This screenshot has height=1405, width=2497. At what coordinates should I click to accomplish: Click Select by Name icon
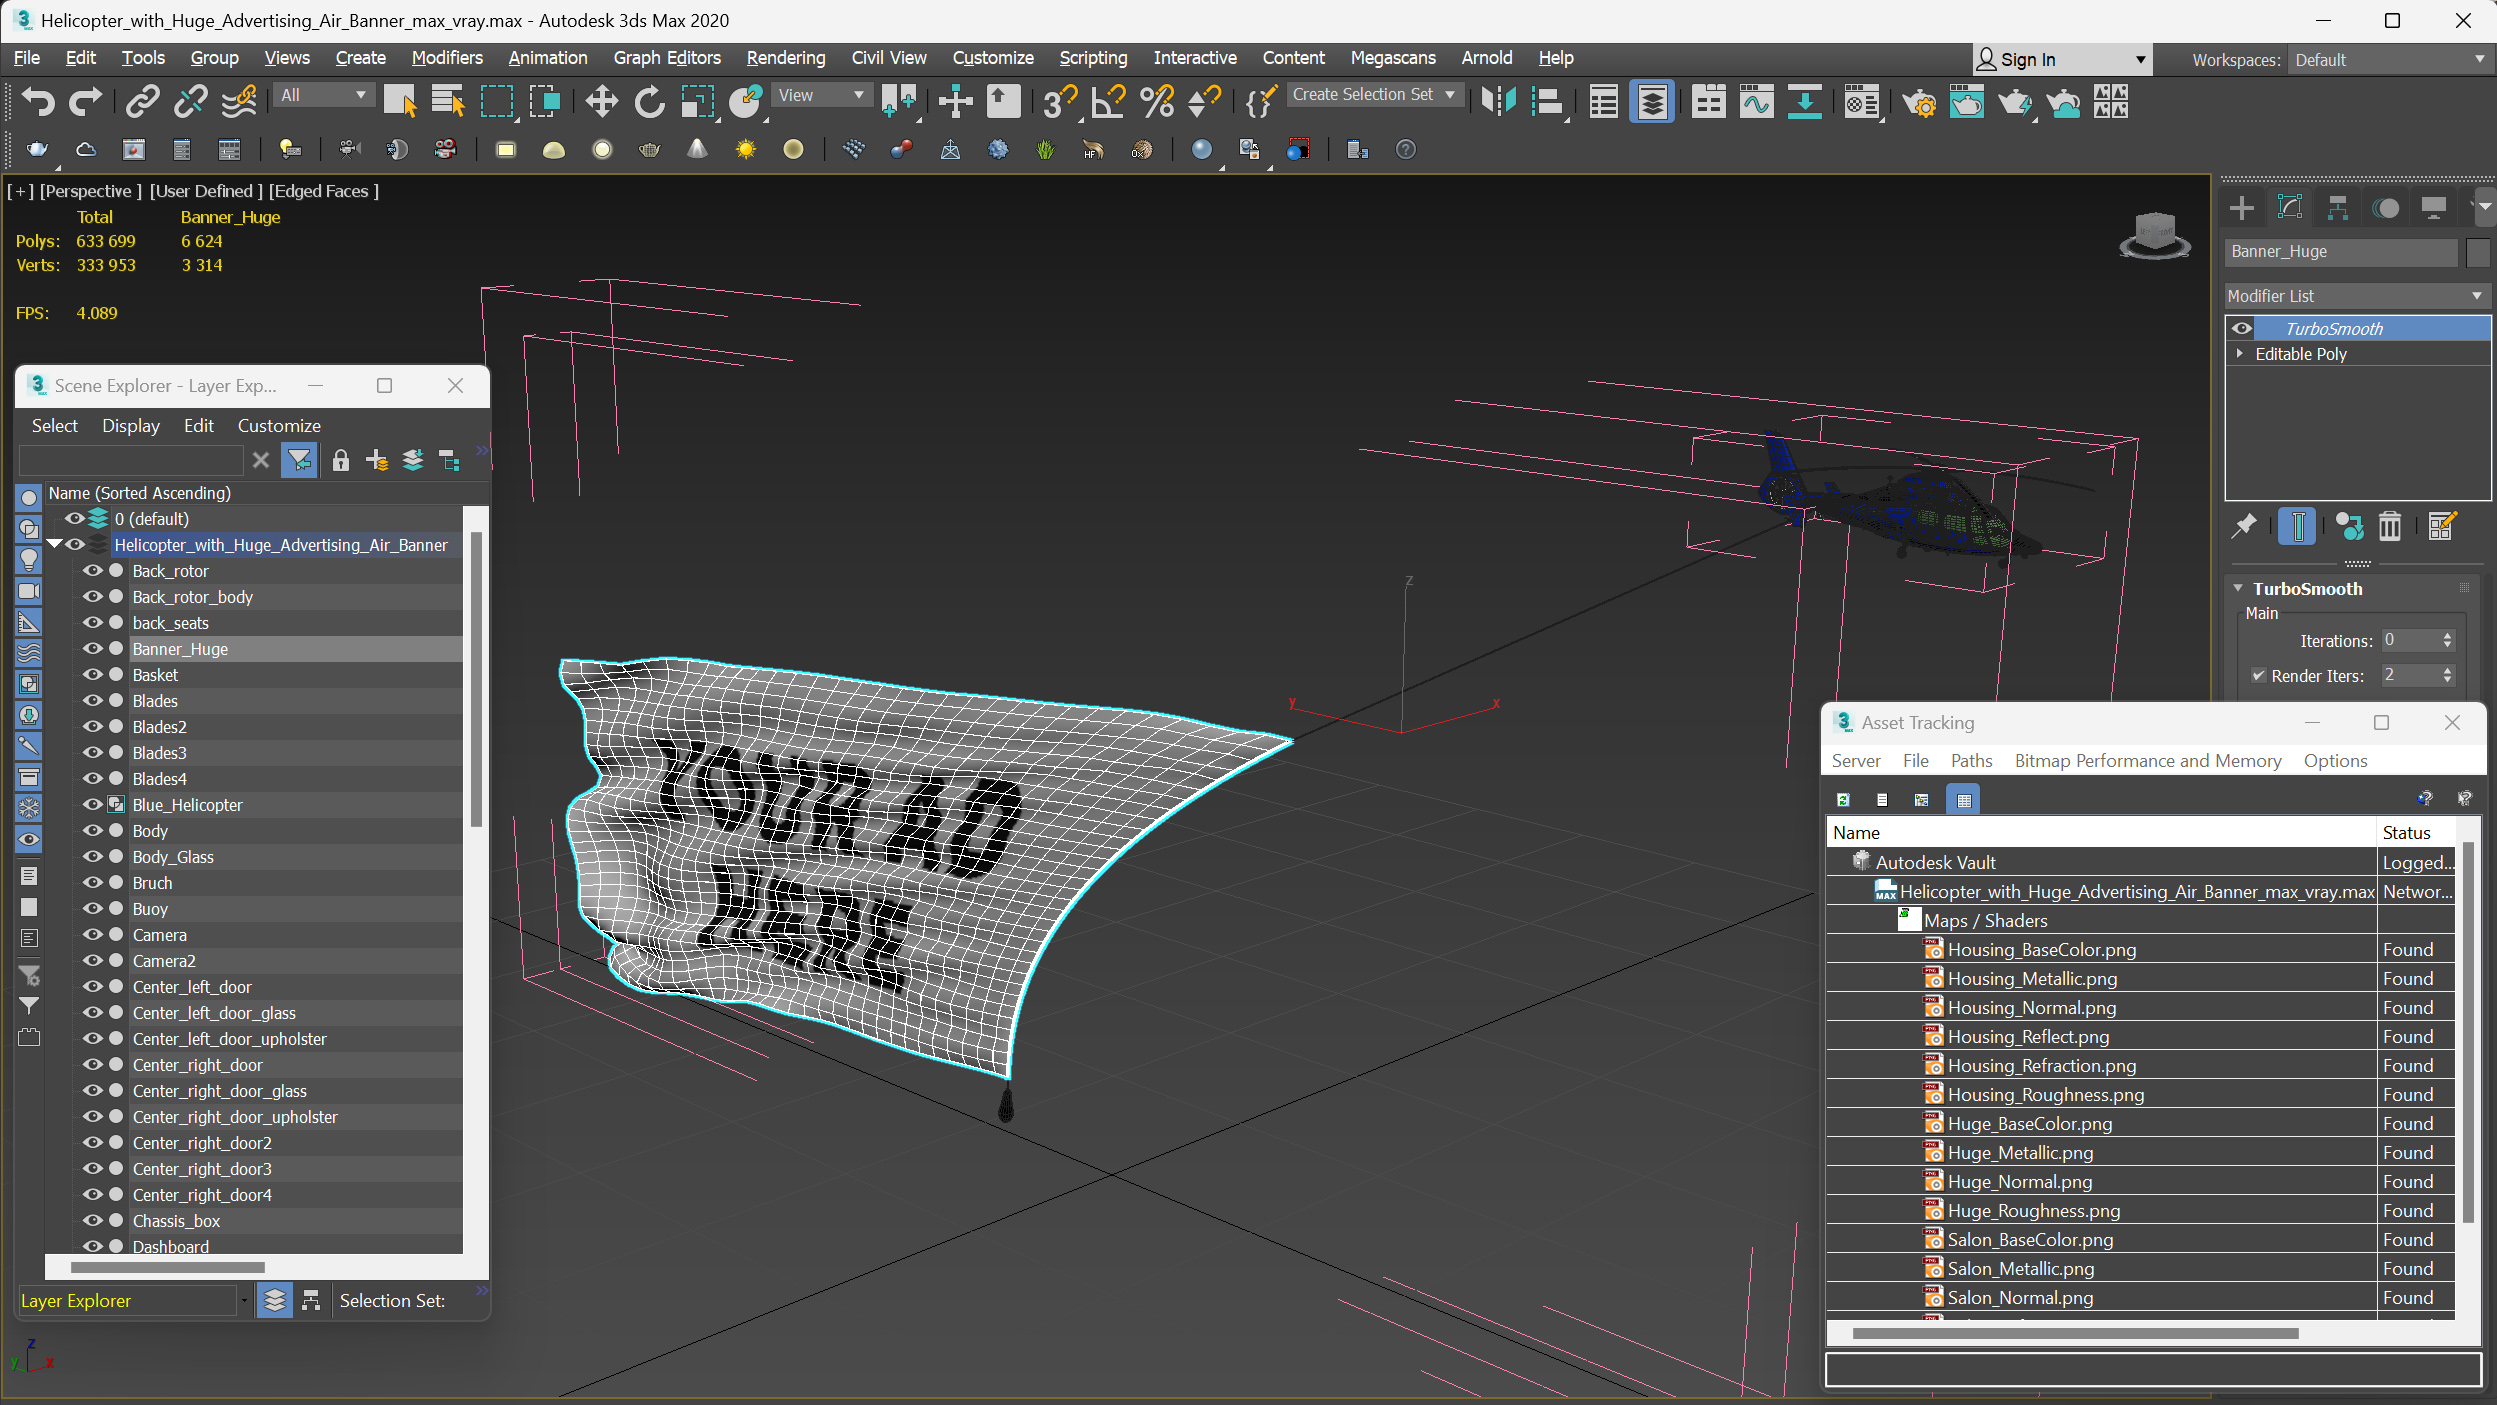point(448,101)
